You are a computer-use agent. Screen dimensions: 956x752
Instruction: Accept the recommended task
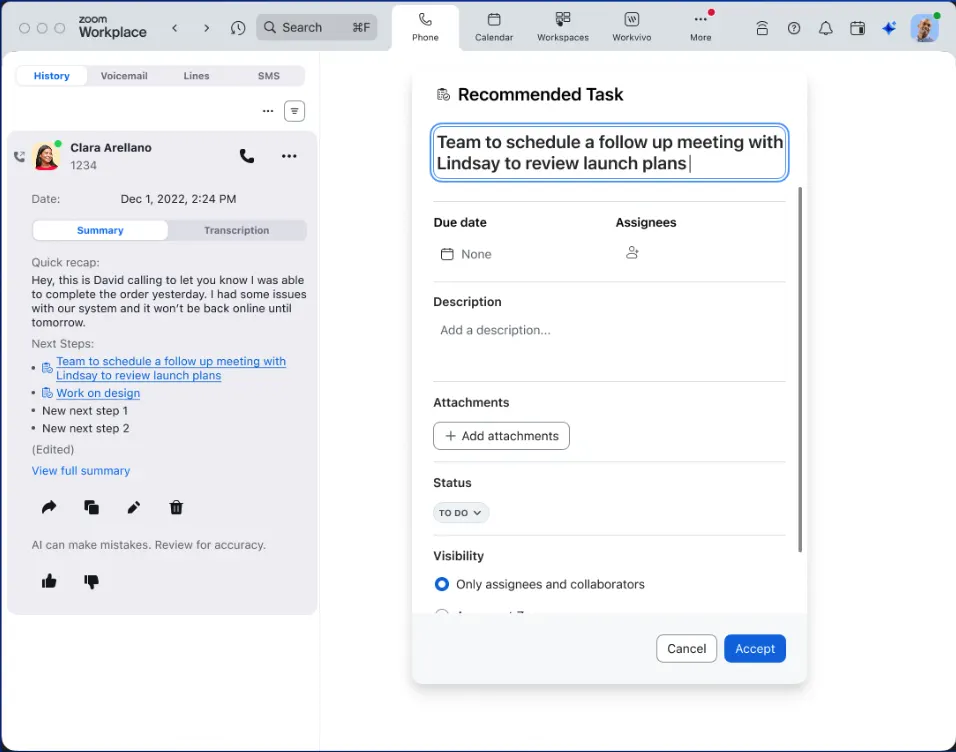(x=754, y=648)
